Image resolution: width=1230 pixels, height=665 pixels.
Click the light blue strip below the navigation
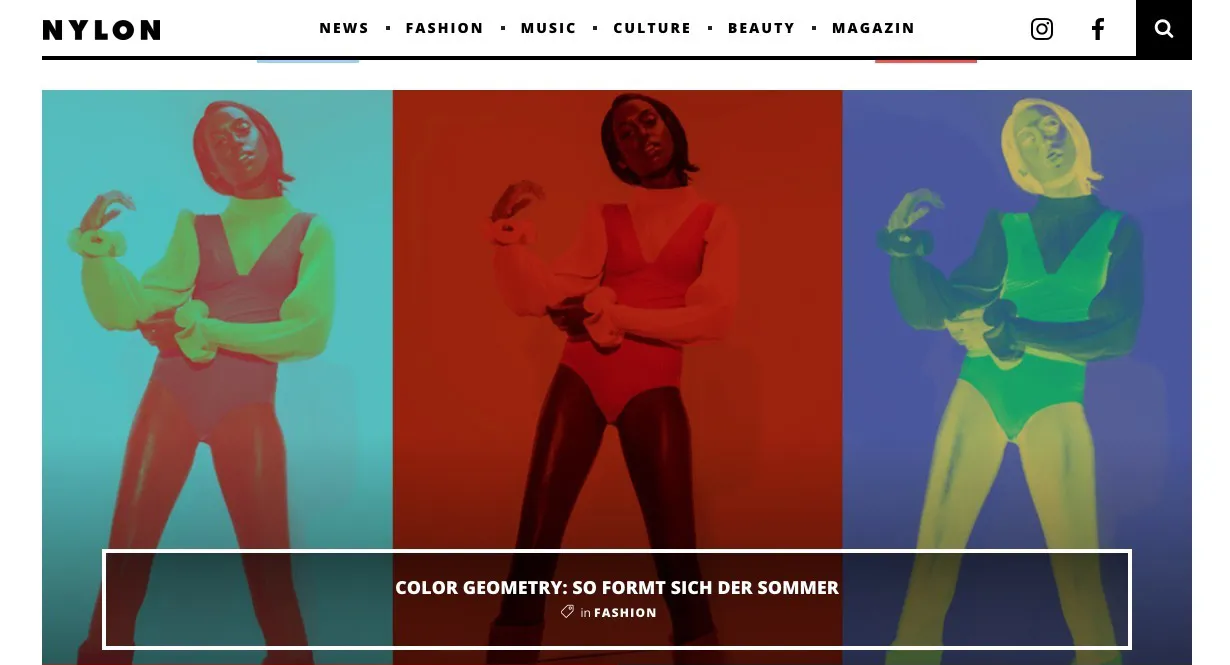(308, 60)
